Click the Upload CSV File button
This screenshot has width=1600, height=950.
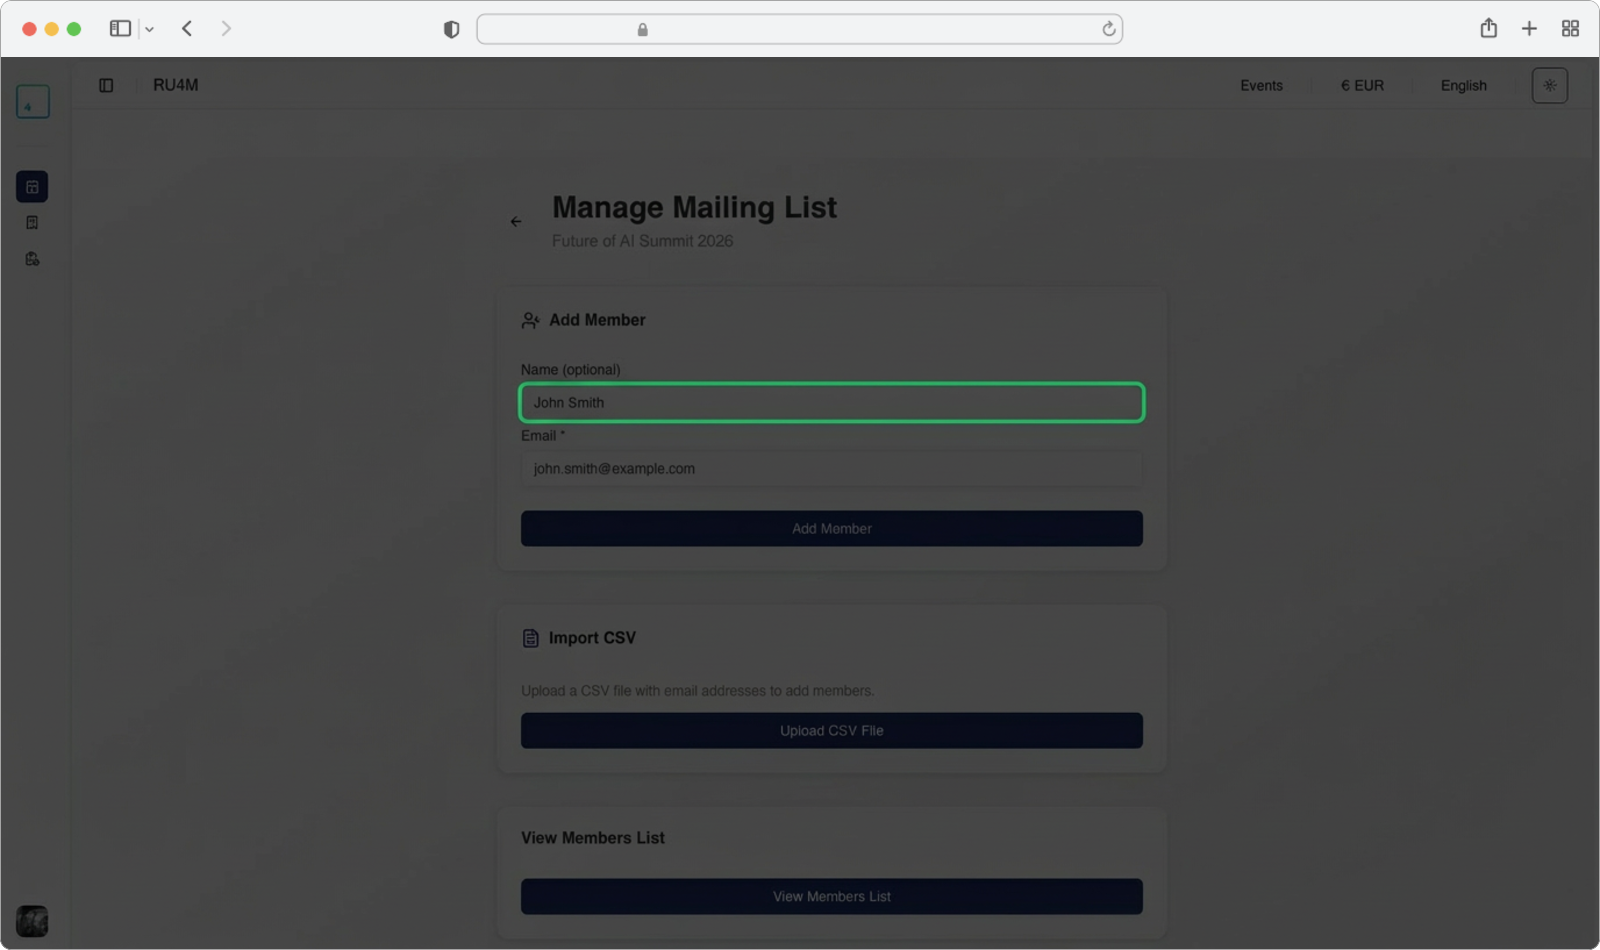point(831,731)
